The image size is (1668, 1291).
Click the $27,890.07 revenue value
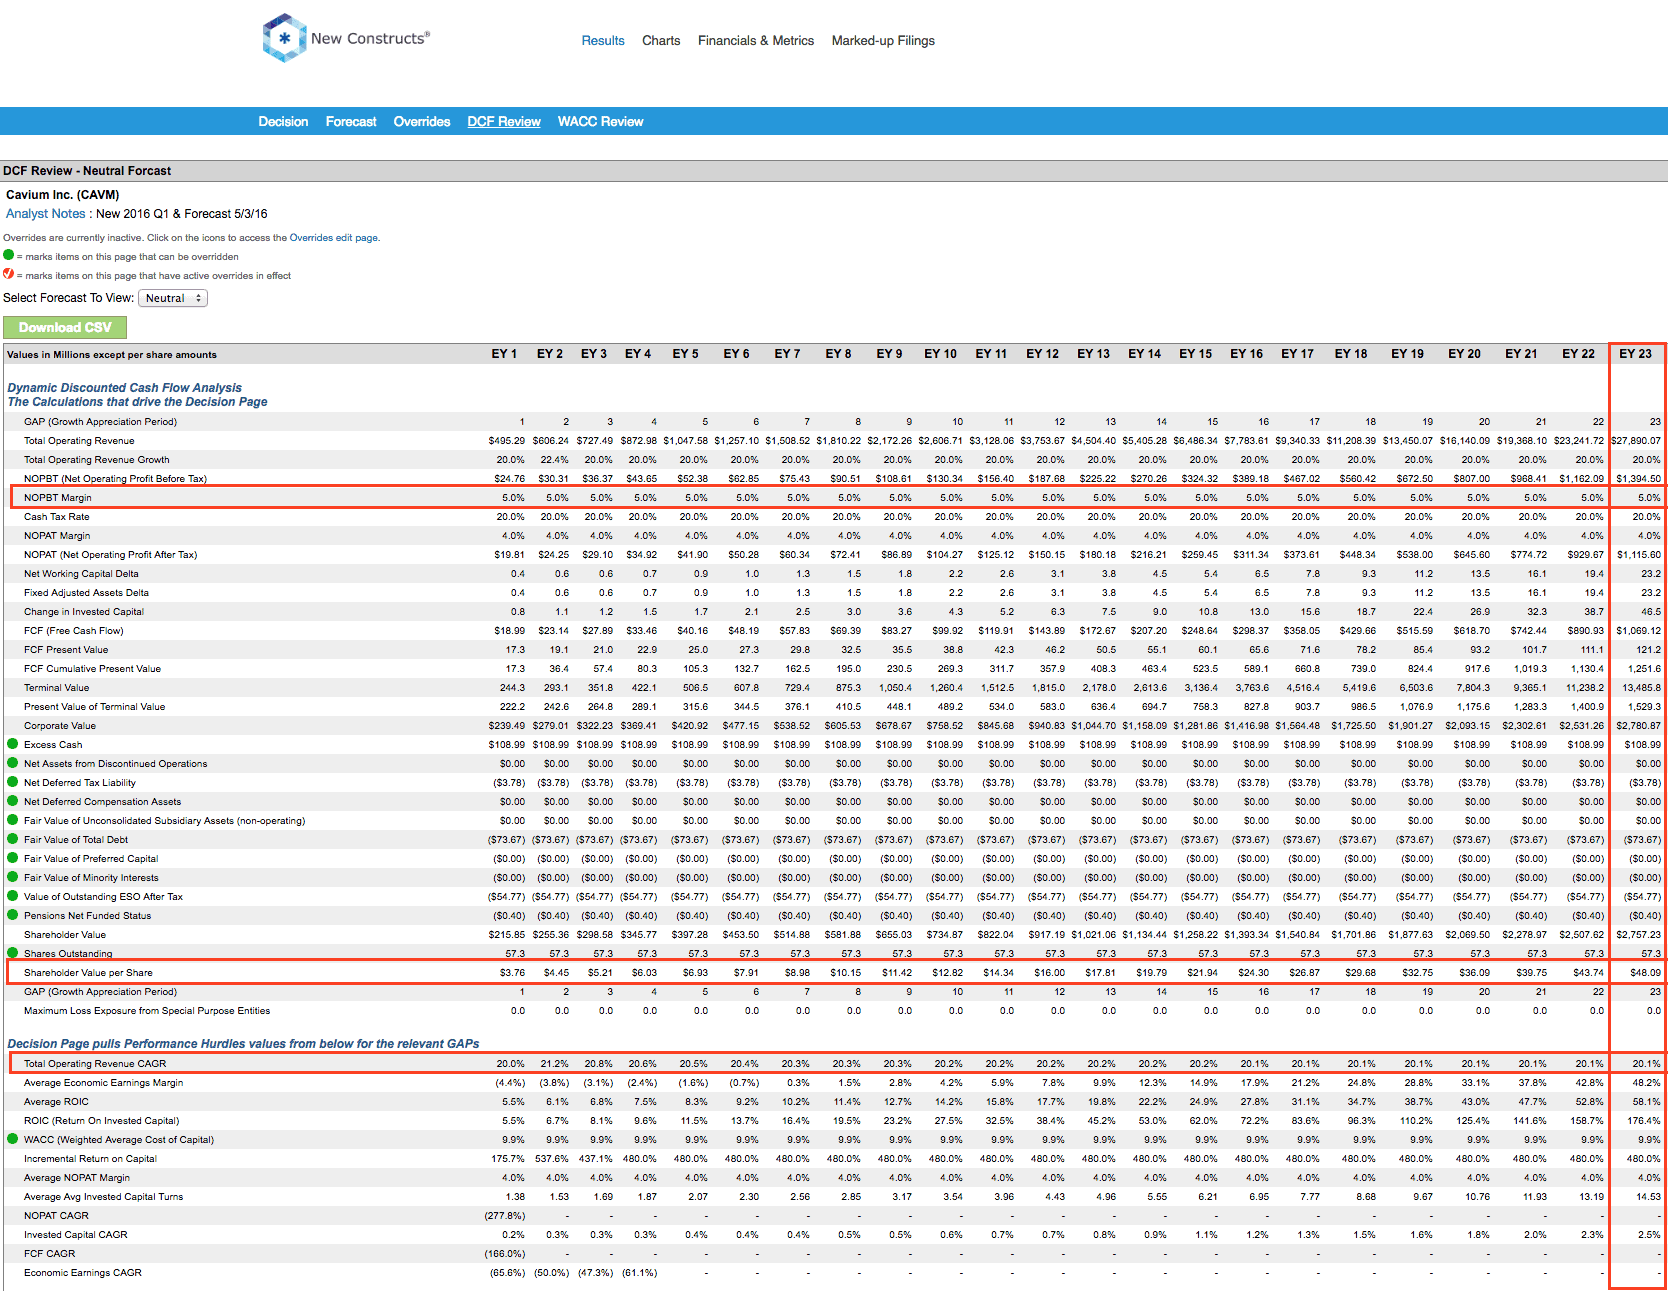[x=1636, y=440]
